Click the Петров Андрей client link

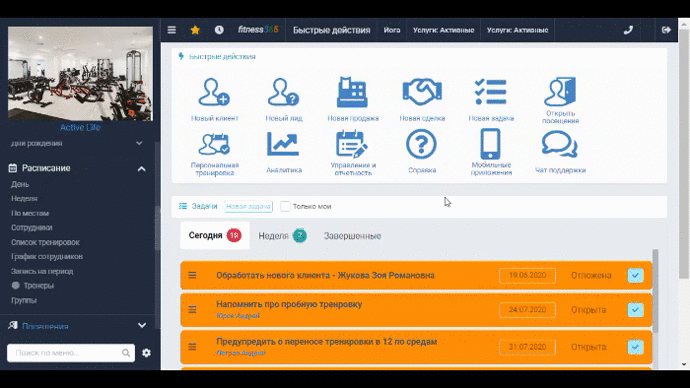(241, 353)
